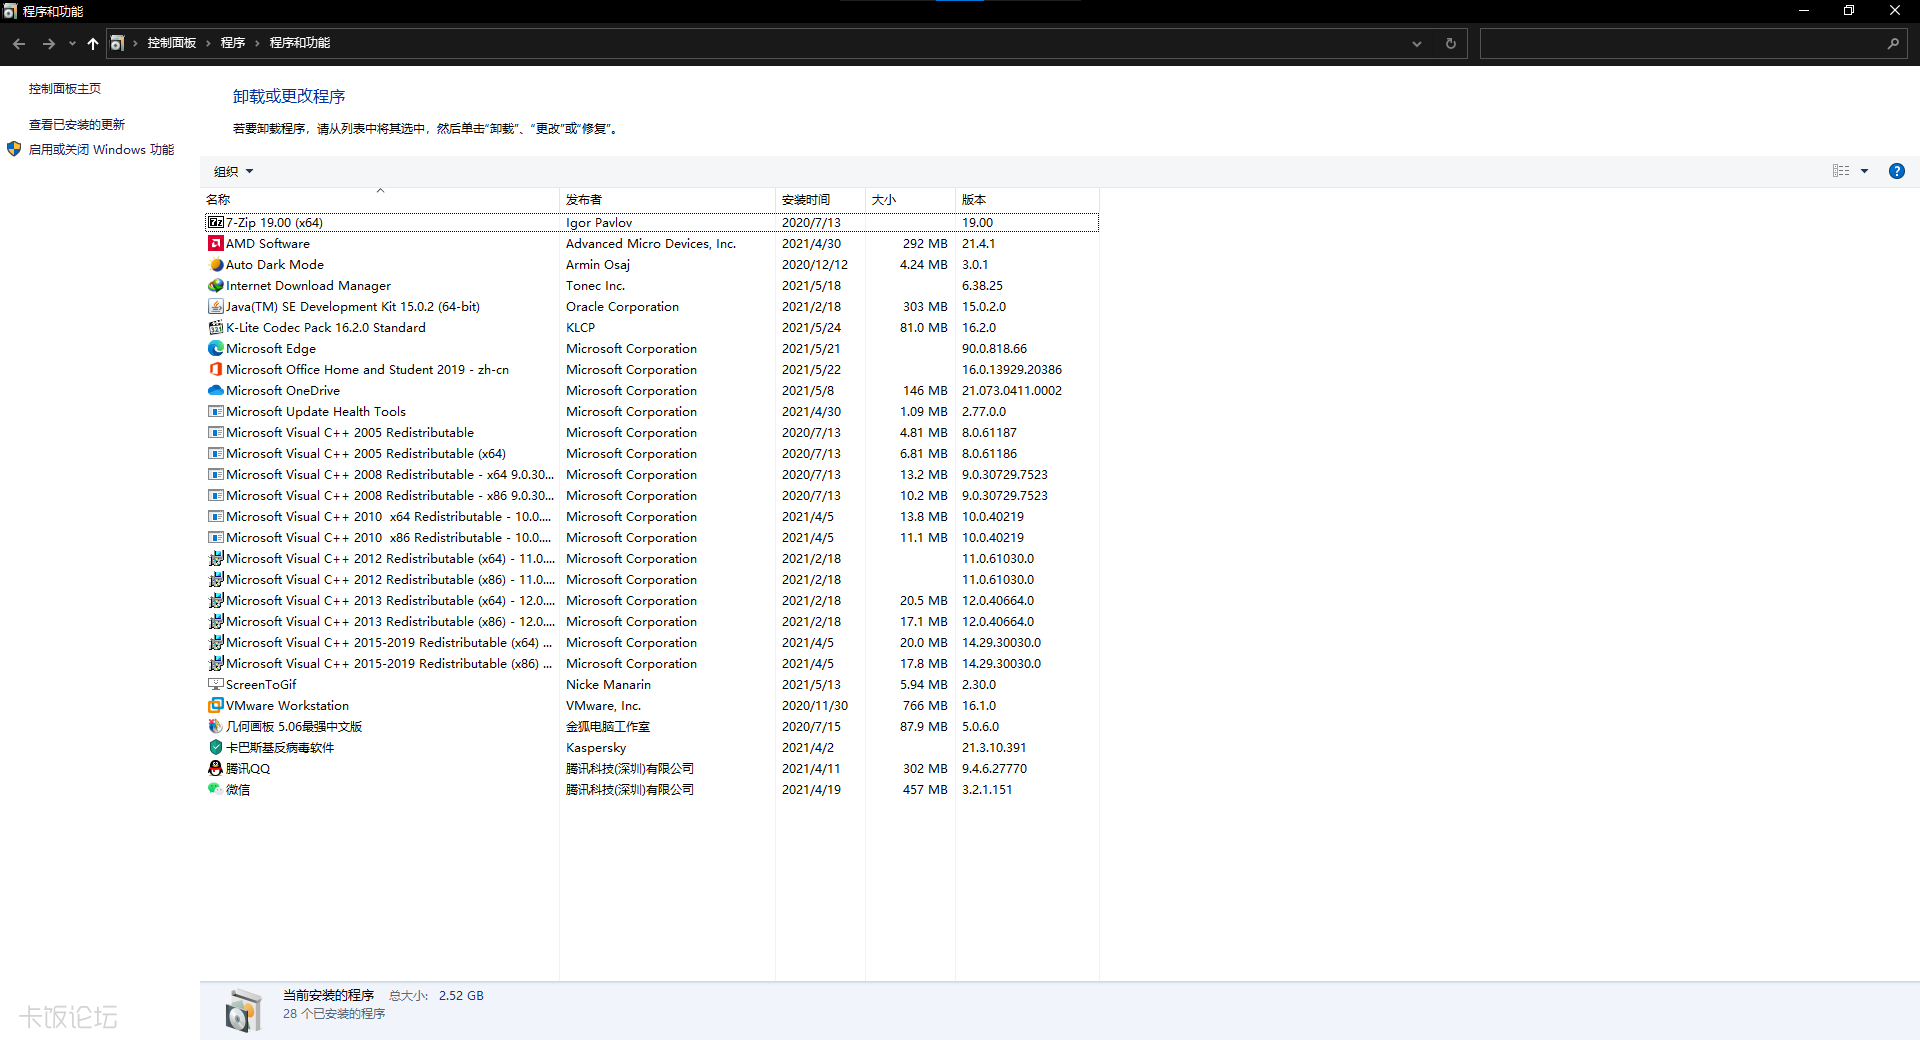1920x1040 pixels.
Task: Sort by 名称 column header
Action: 380,199
